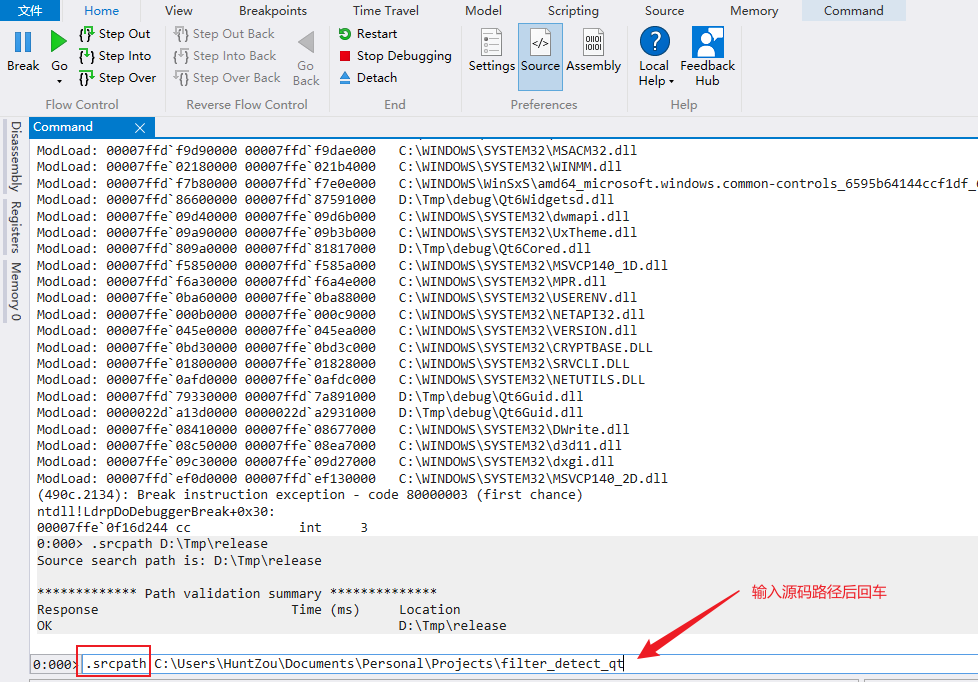Click the Break pause icon

pyautogui.click(x=23, y=42)
